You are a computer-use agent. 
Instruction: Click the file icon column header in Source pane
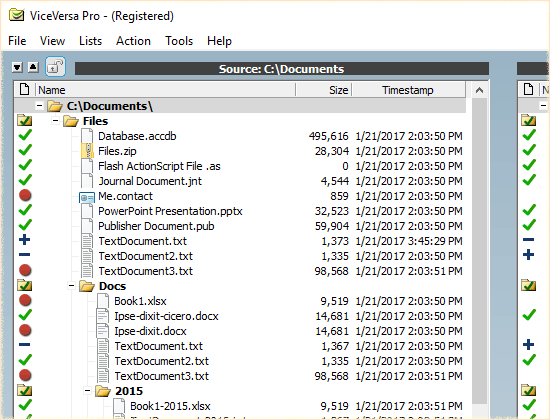pyautogui.click(x=25, y=90)
